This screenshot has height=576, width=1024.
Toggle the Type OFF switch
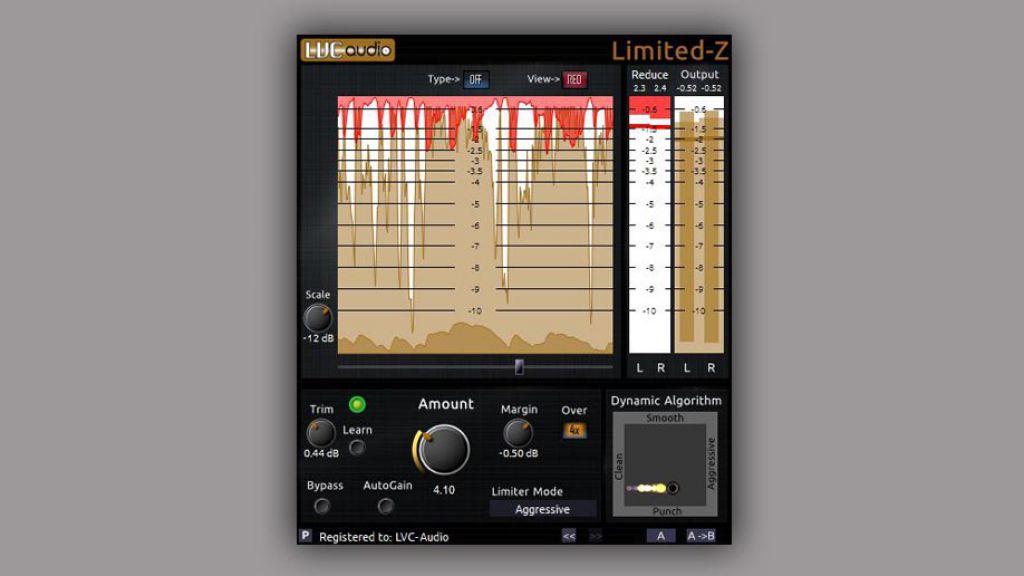pyautogui.click(x=475, y=80)
